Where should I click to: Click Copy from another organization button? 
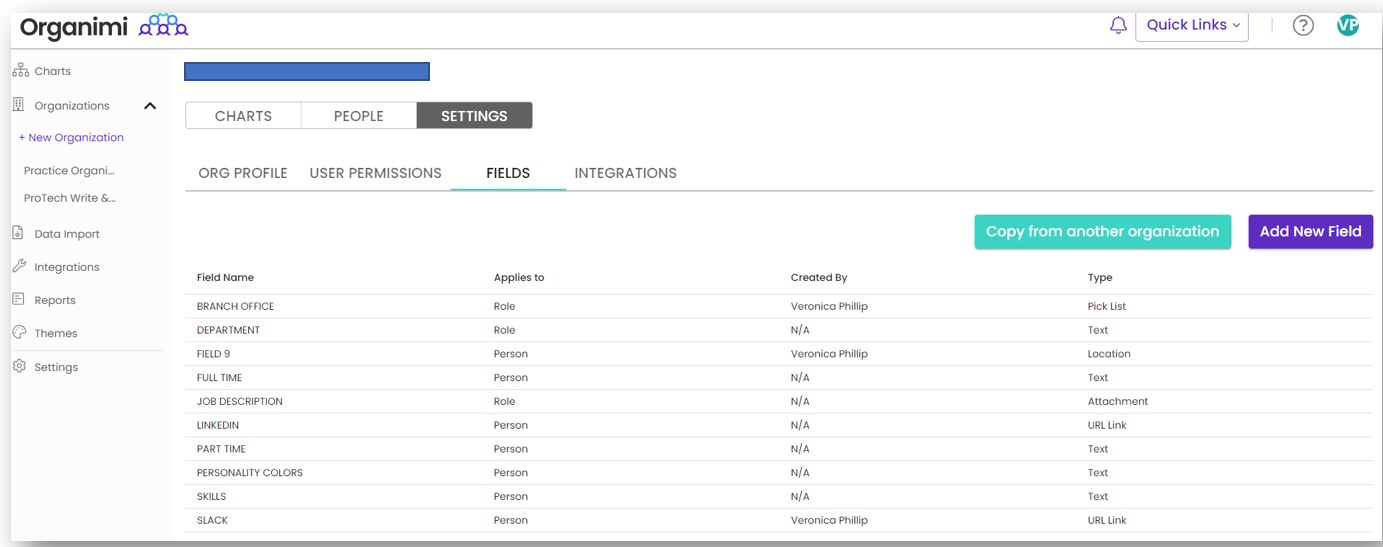click(1102, 232)
